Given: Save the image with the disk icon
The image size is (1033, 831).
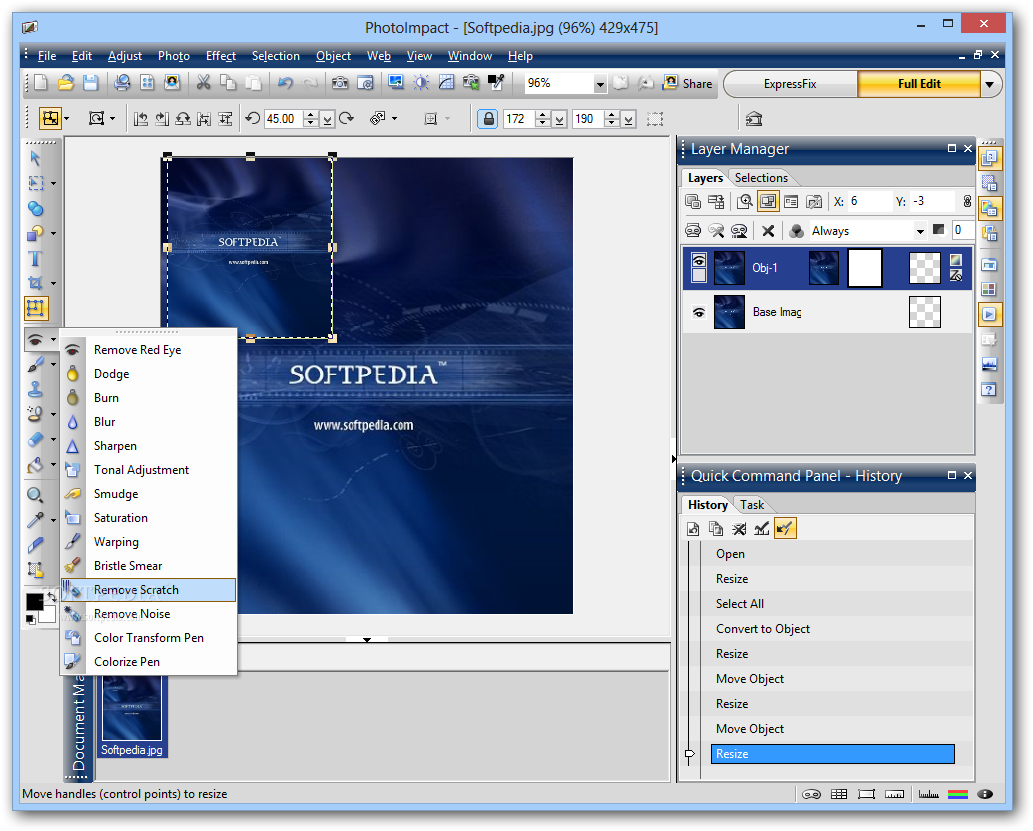Looking at the screenshot, I should [90, 82].
